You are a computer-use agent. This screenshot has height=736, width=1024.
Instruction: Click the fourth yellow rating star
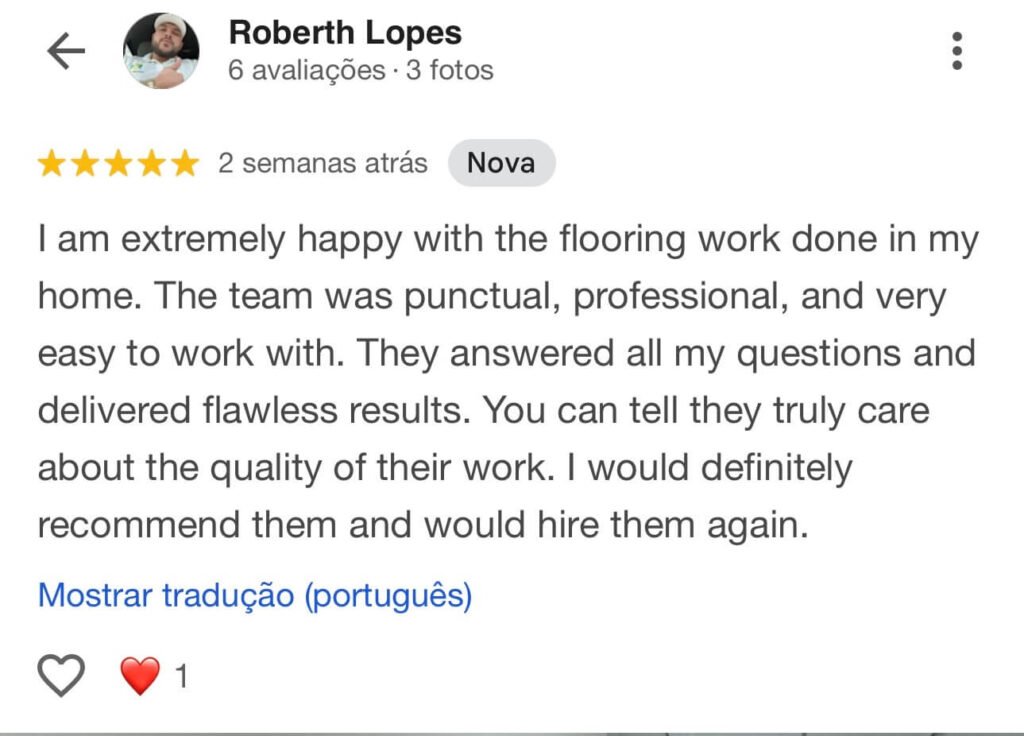pyautogui.click(x=151, y=164)
